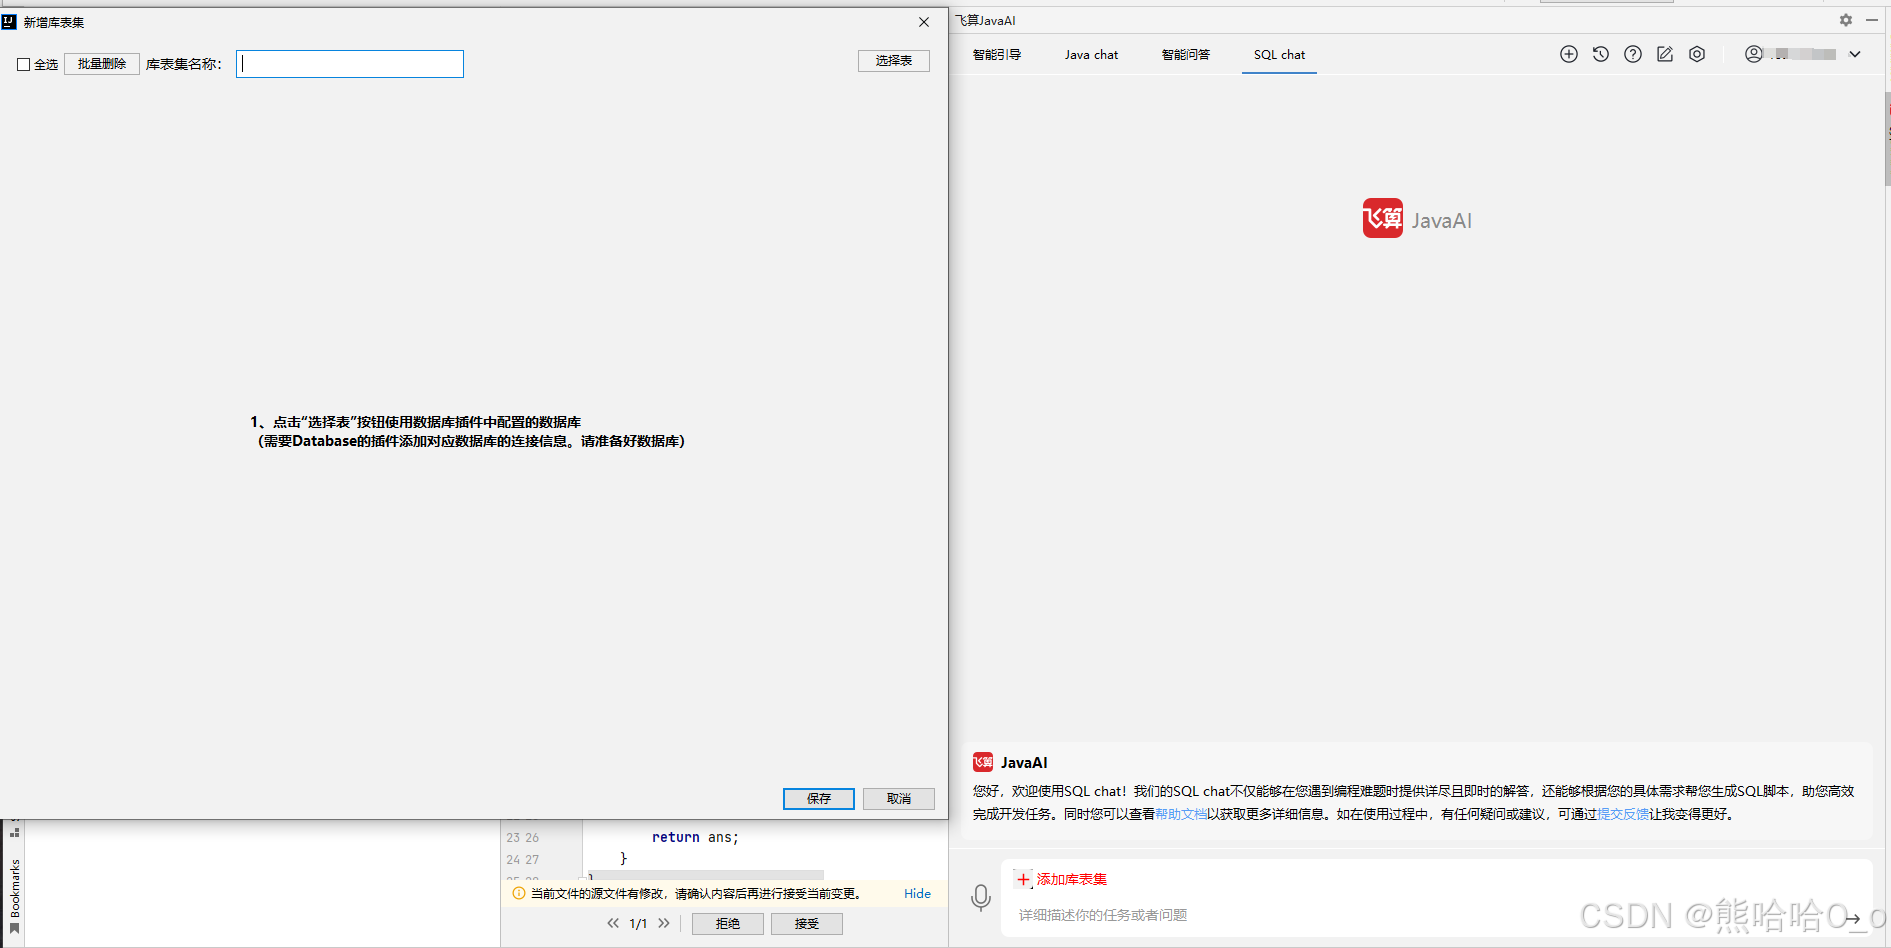1891x948 pixels.
Task: Expand the account dropdown chevron
Action: [1855, 54]
